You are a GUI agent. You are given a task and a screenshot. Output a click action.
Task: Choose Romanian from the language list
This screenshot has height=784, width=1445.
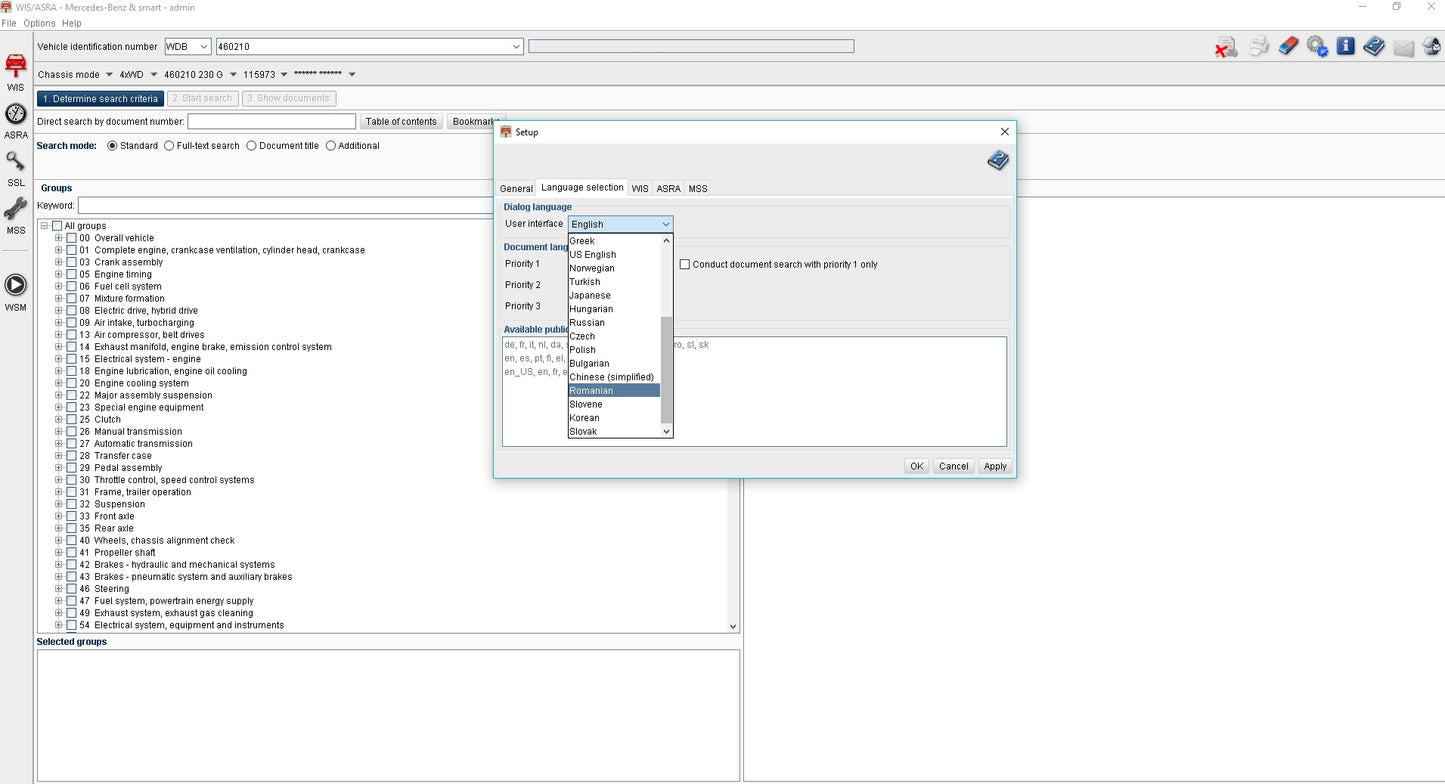coord(614,391)
